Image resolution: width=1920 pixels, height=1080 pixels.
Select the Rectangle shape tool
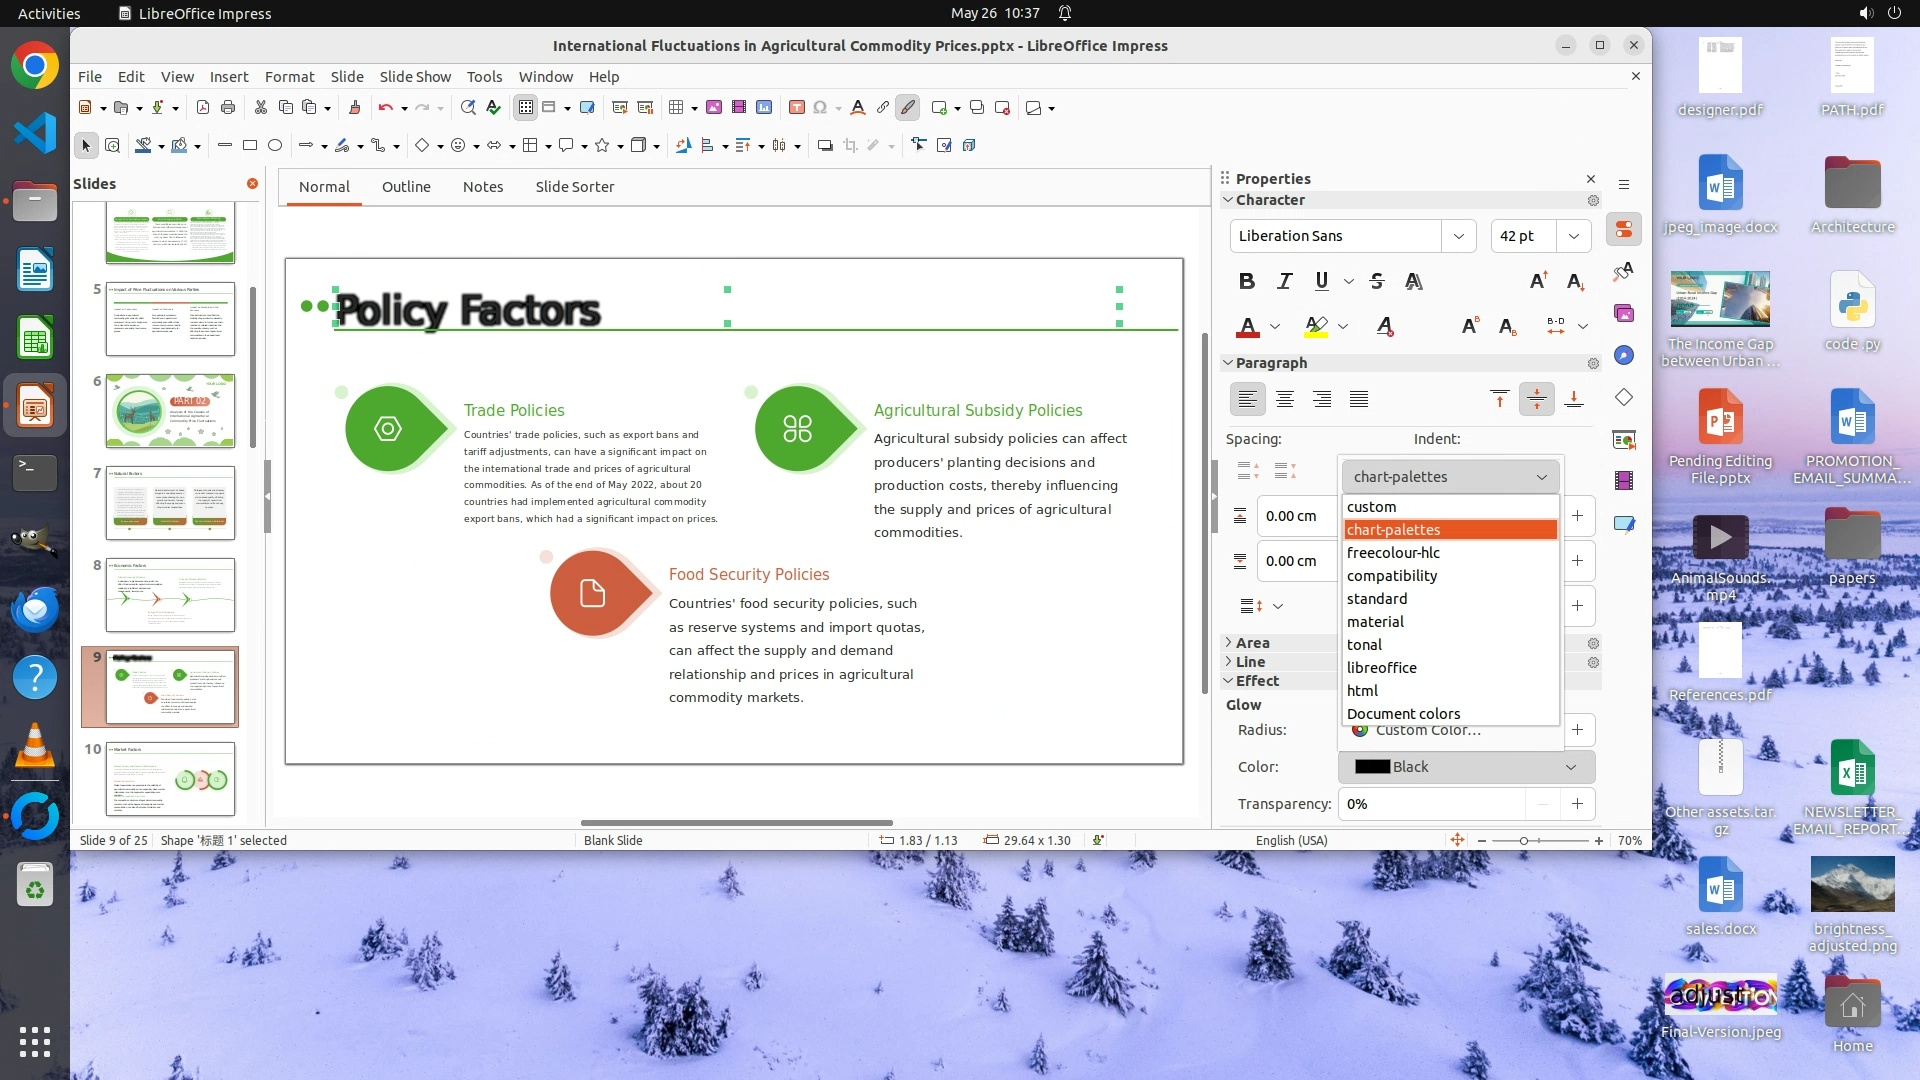tap(250, 145)
